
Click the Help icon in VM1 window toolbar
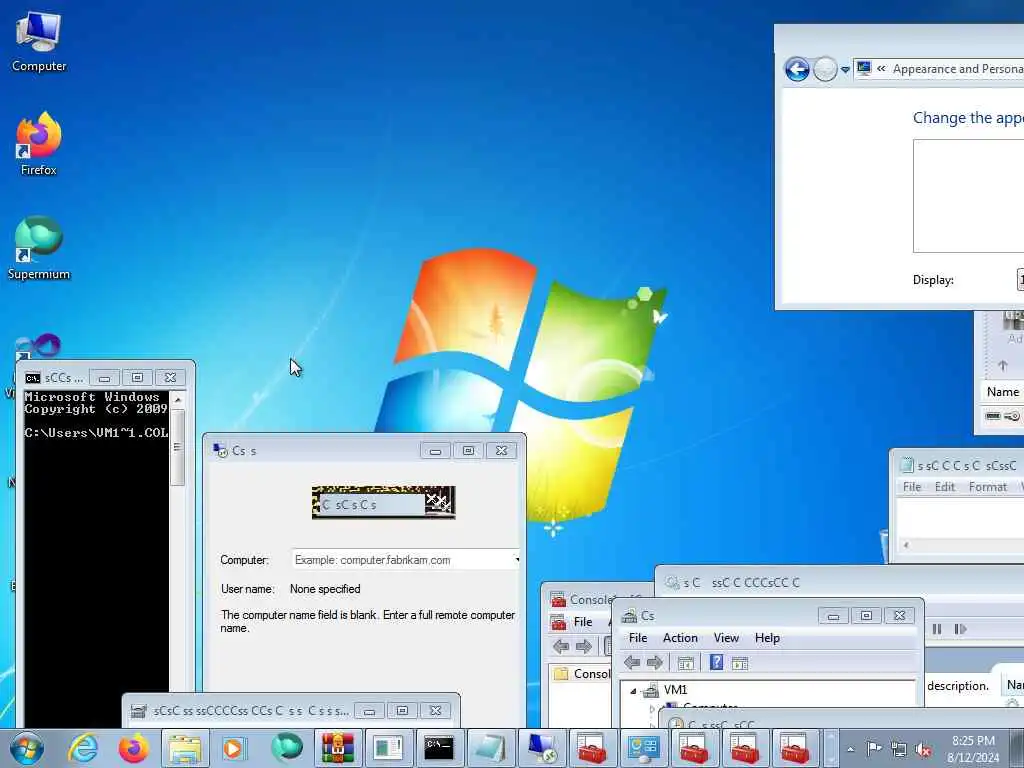(716, 662)
